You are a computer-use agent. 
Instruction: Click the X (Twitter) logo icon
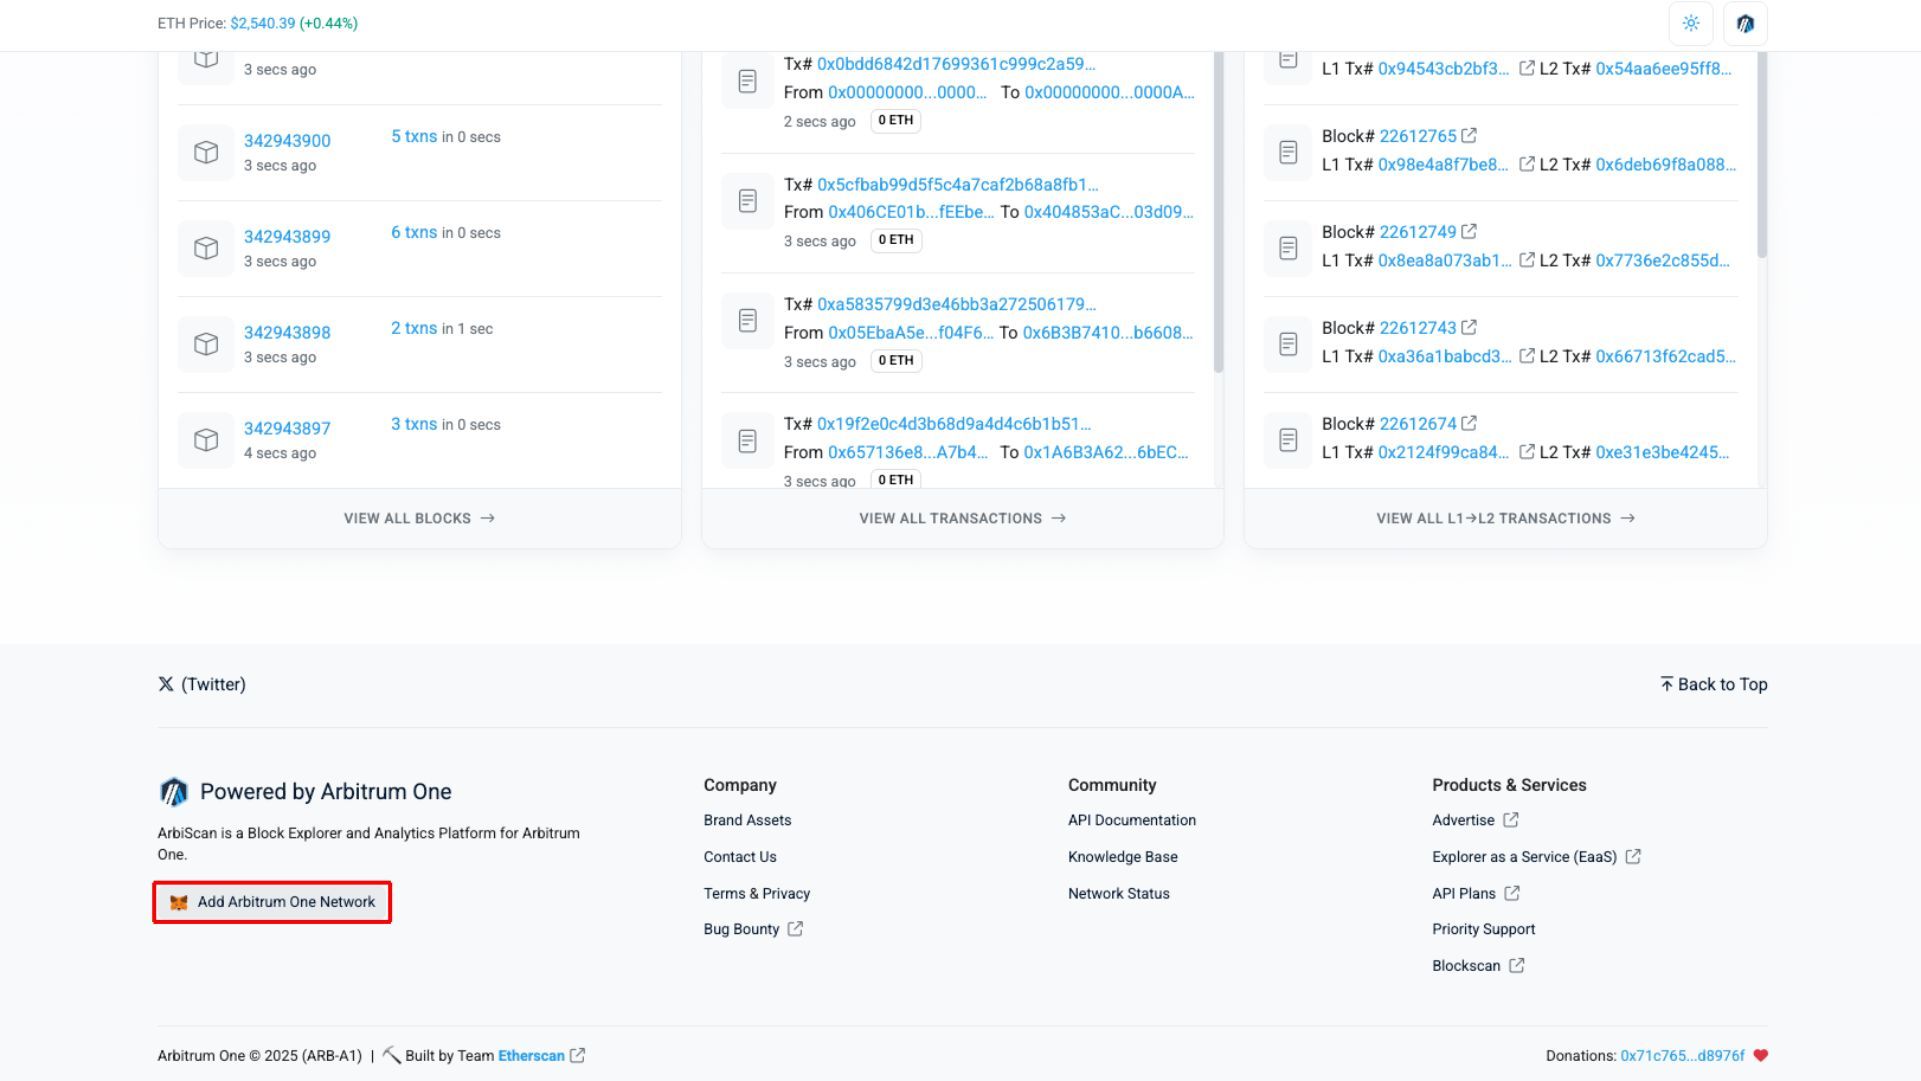coord(166,684)
